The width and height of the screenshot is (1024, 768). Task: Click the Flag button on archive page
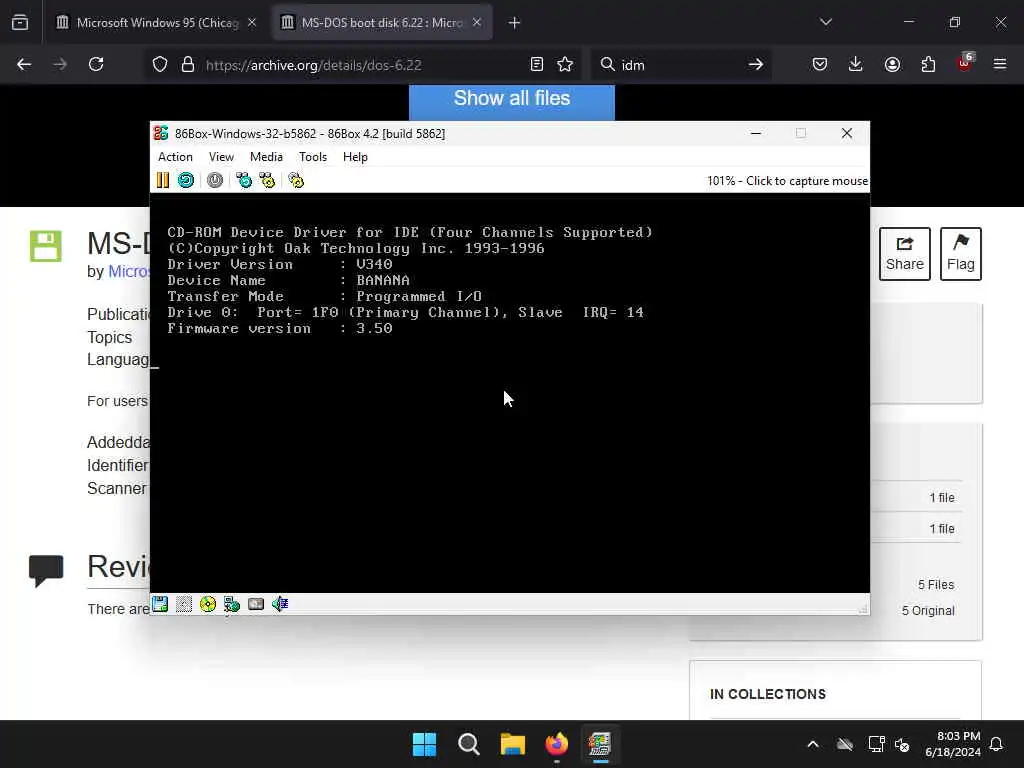click(961, 254)
